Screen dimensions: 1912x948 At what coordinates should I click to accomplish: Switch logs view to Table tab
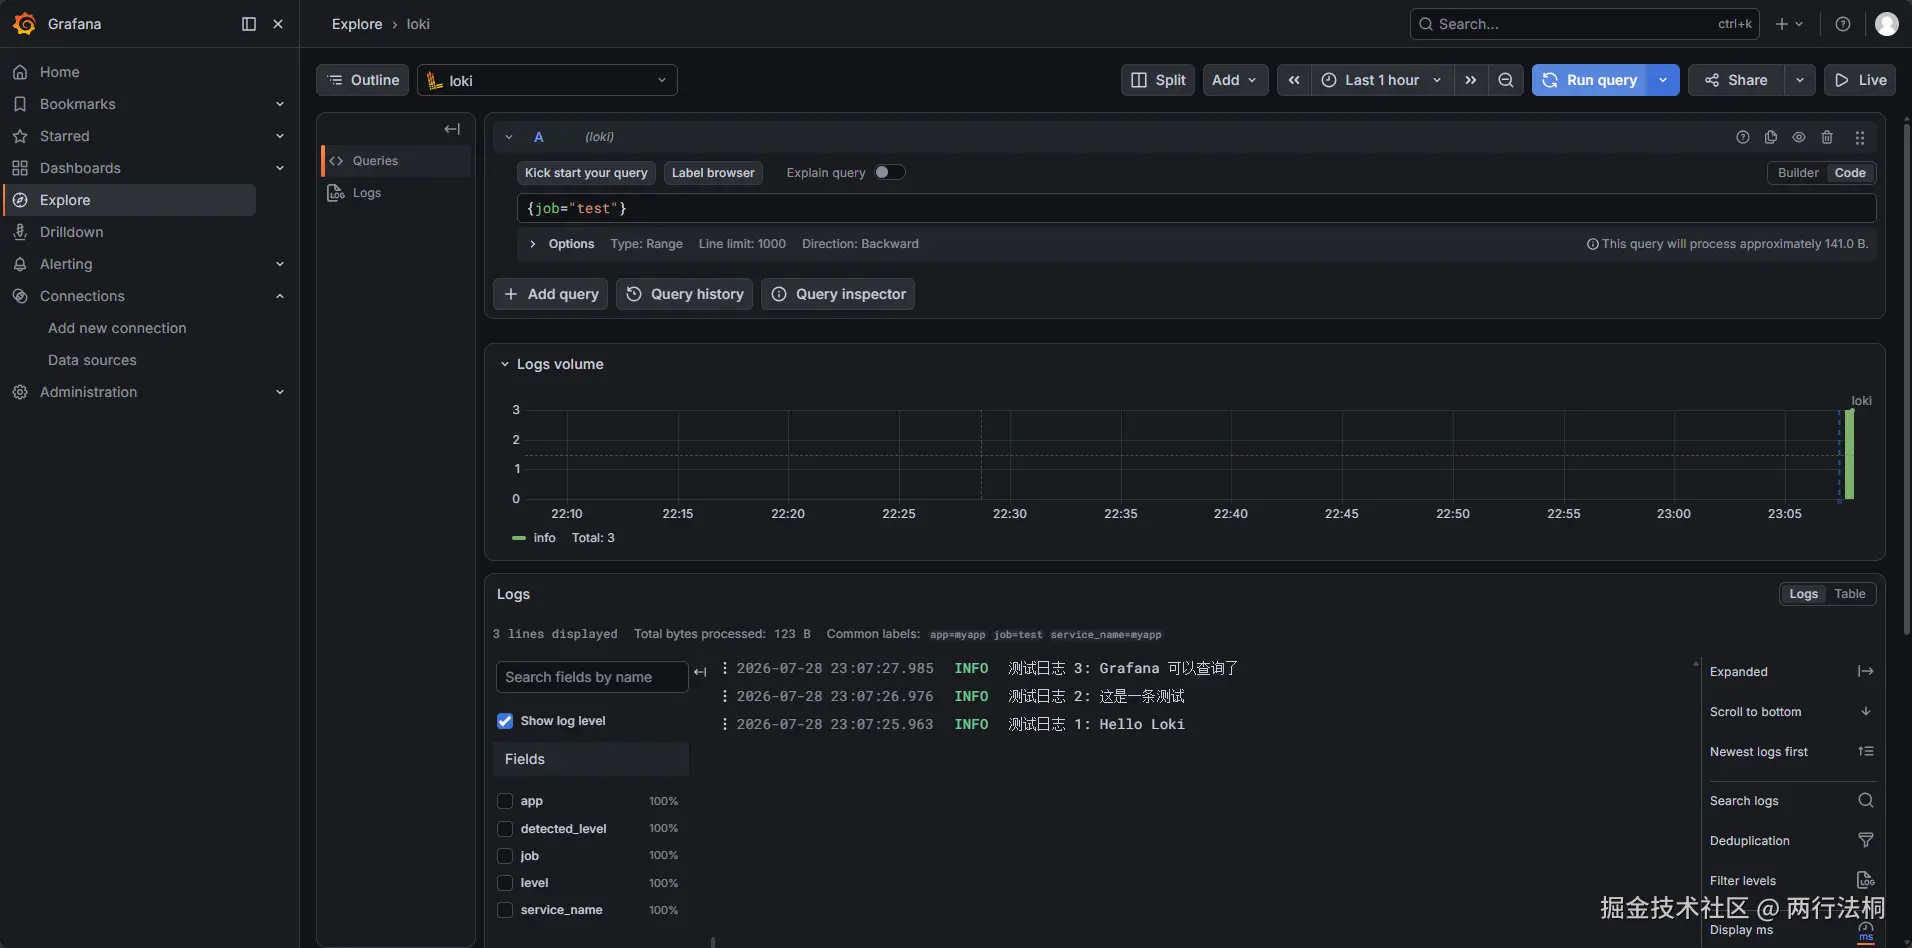click(x=1849, y=594)
